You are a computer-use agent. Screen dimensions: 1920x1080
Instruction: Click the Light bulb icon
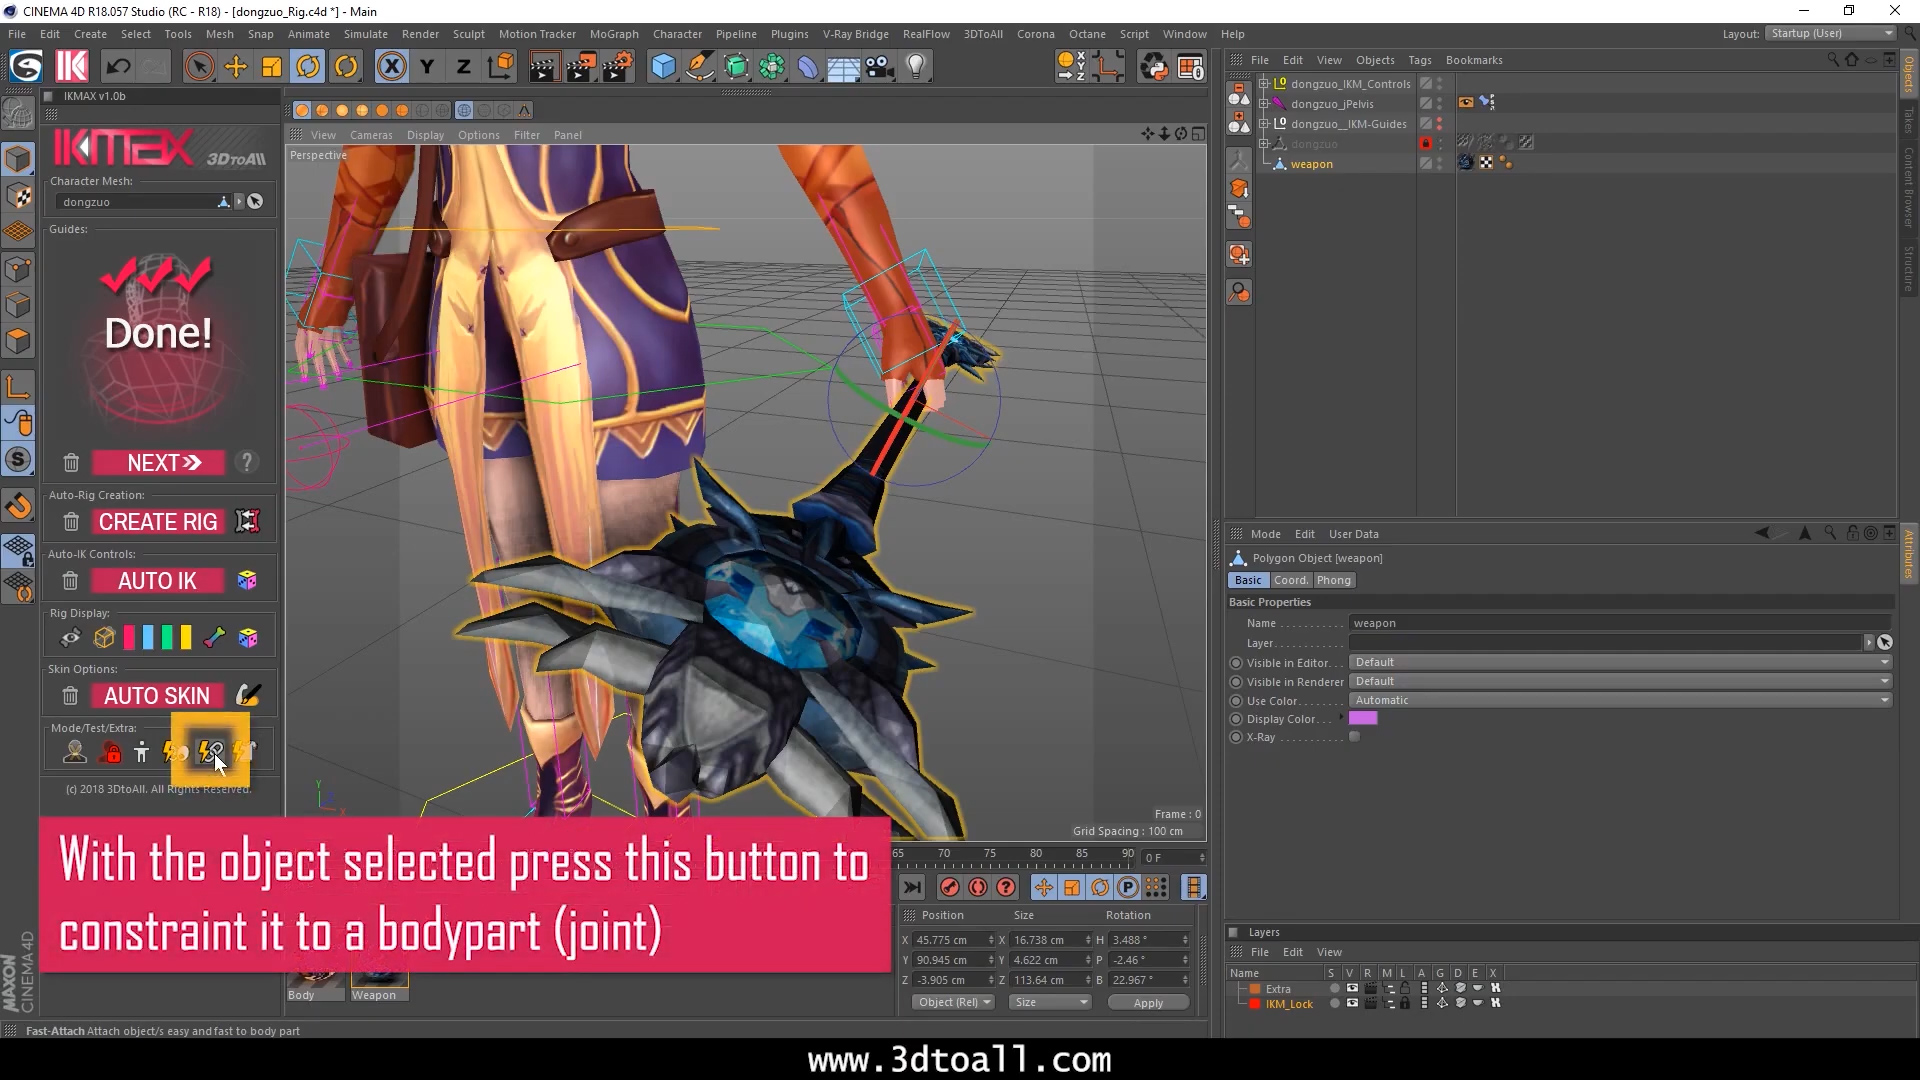coord(916,67)
